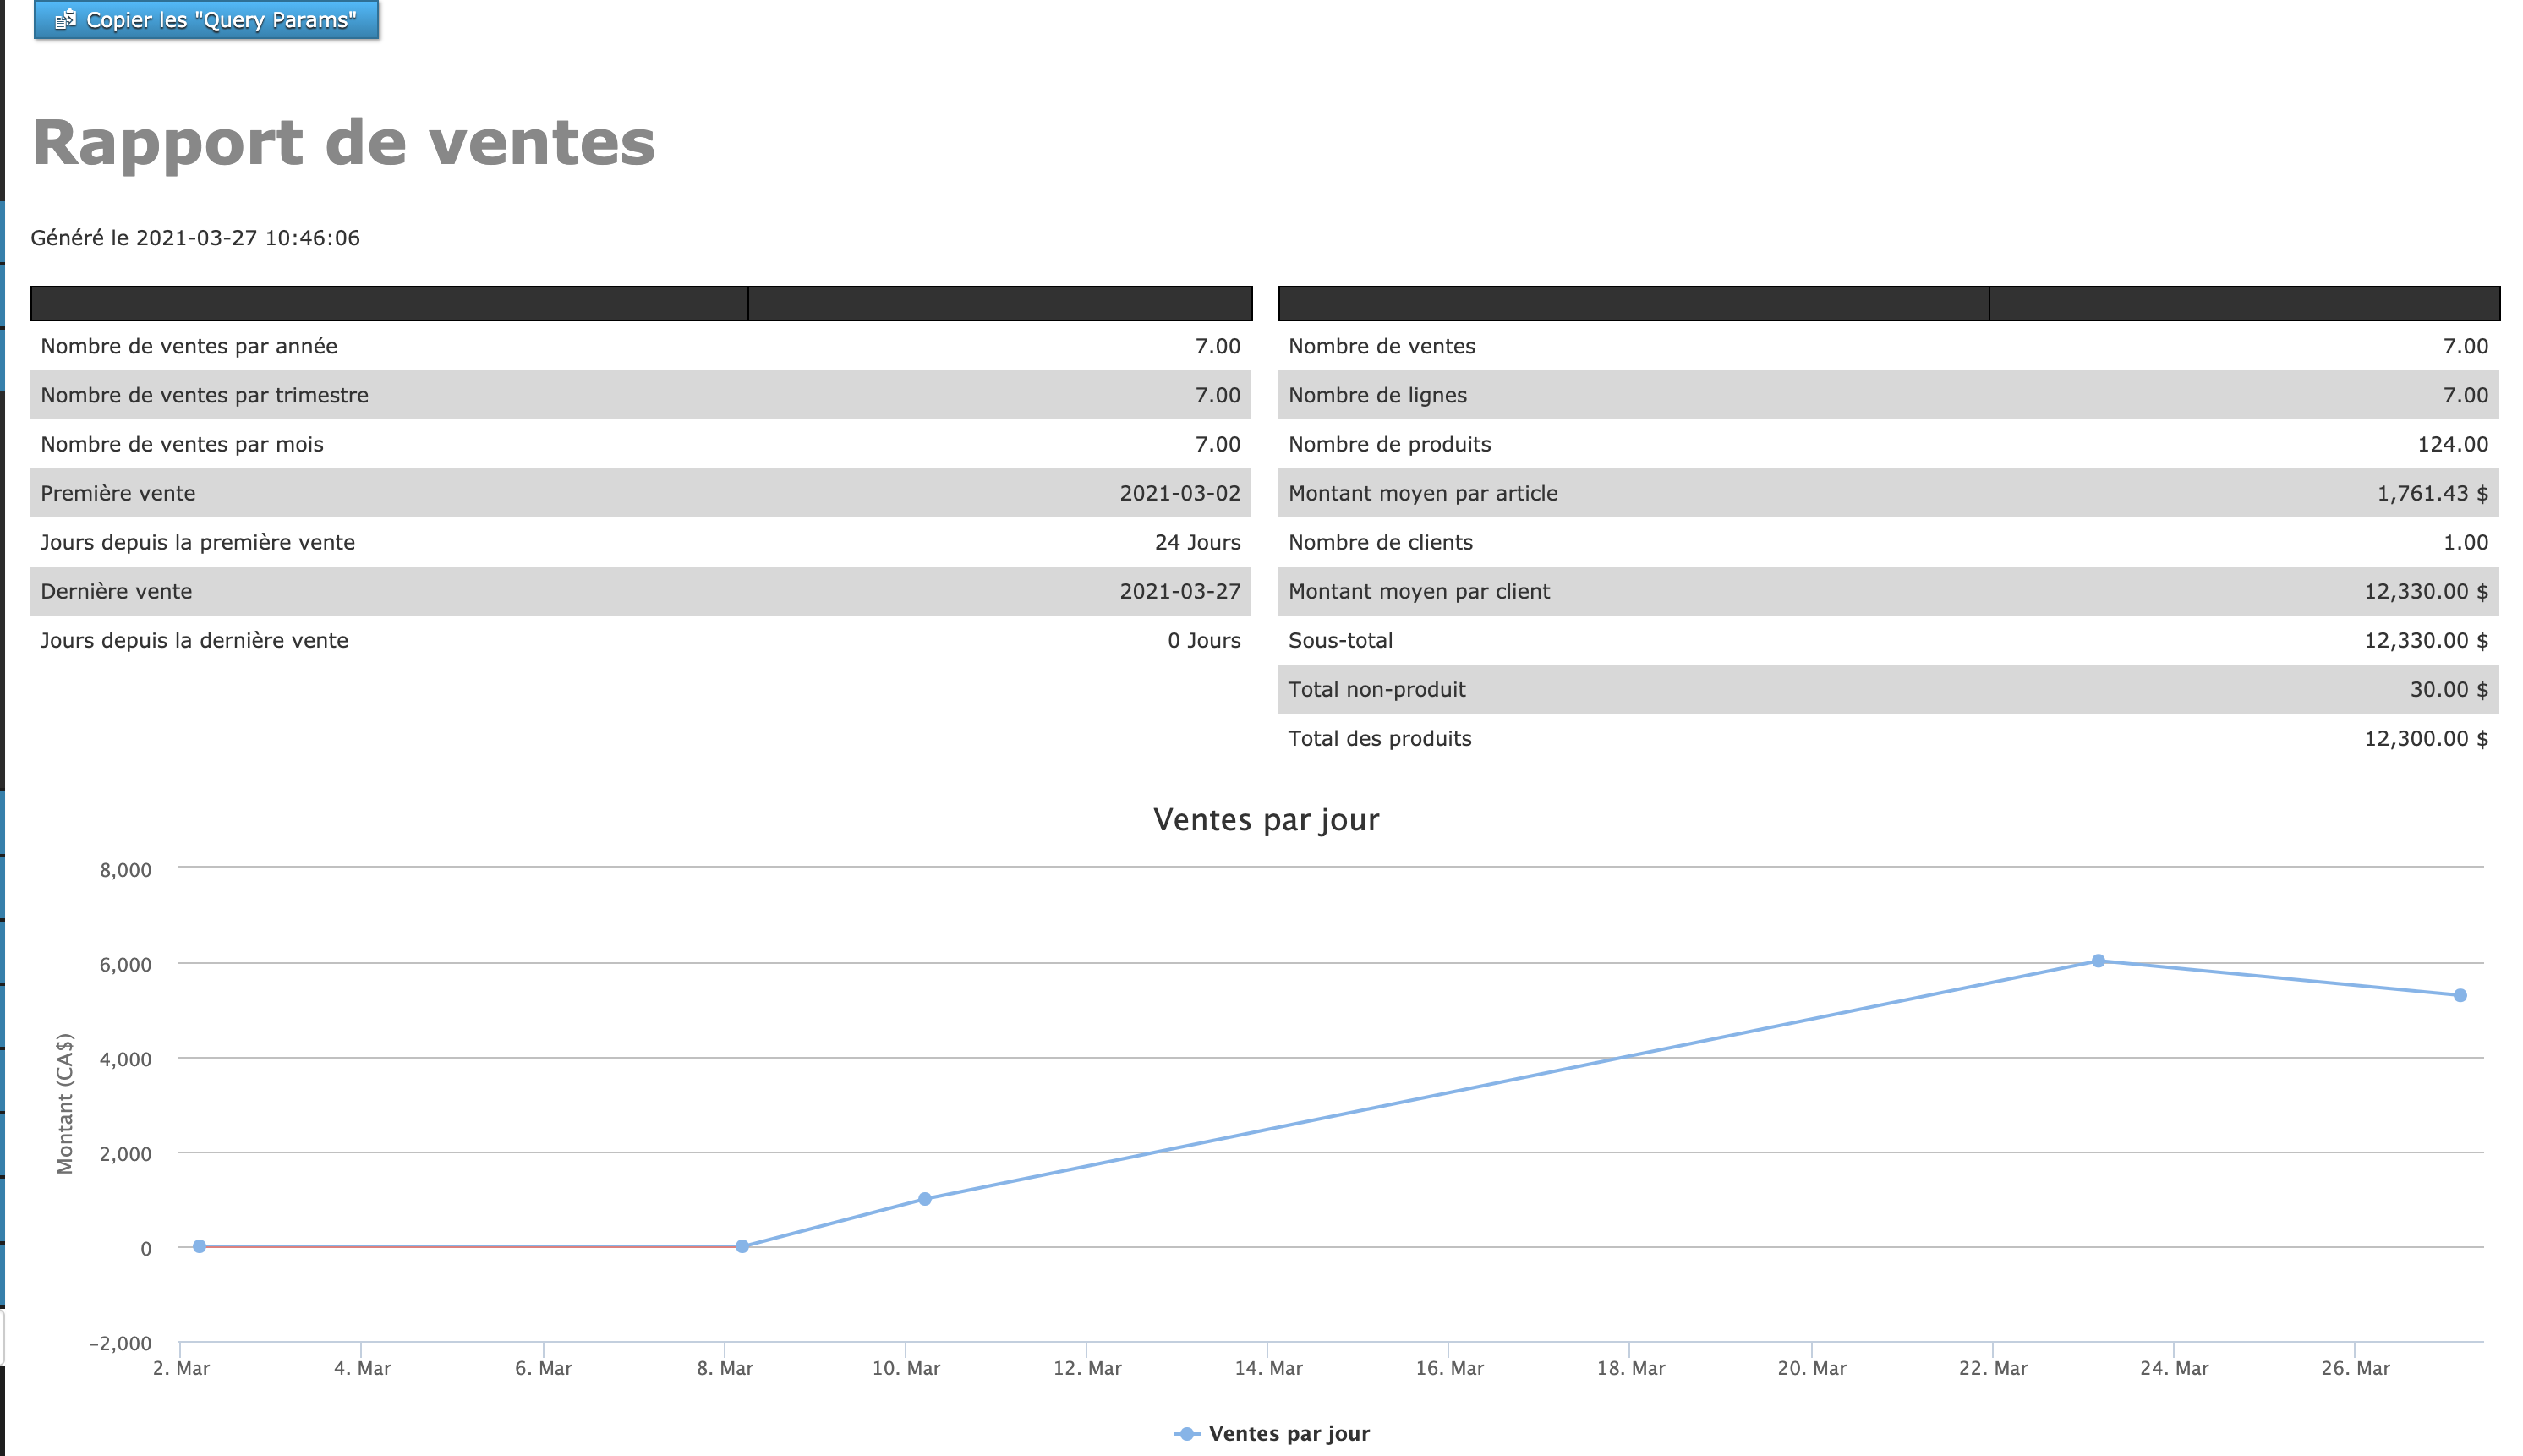
Task: Click the Dernière vente date value
Action: pos(1179,591)
